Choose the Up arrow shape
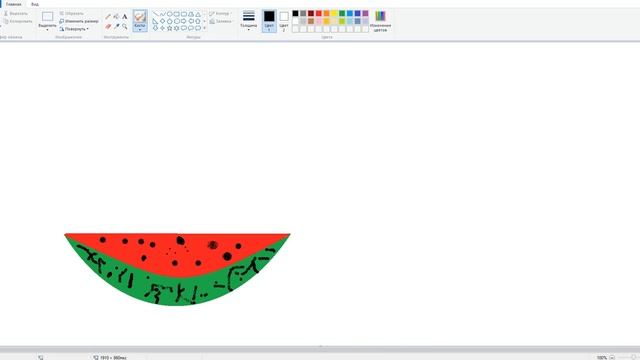 pos(198,21)
